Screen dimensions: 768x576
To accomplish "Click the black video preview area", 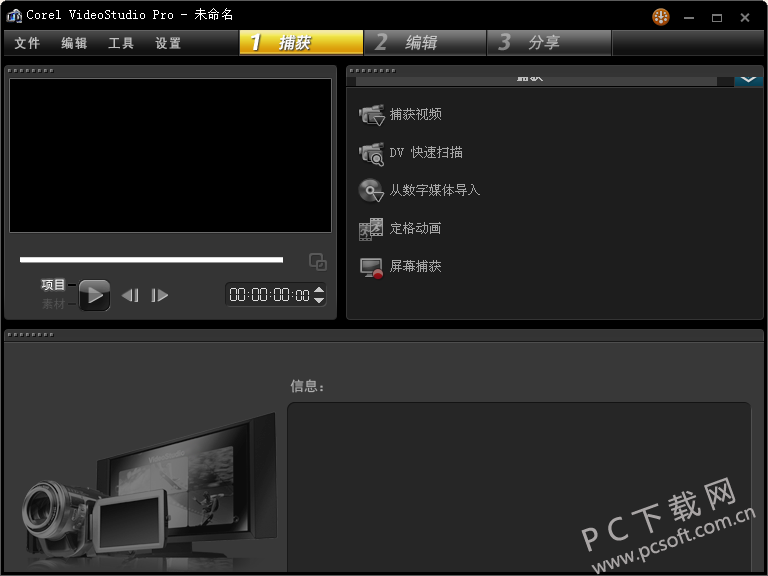I will [170, 155].
